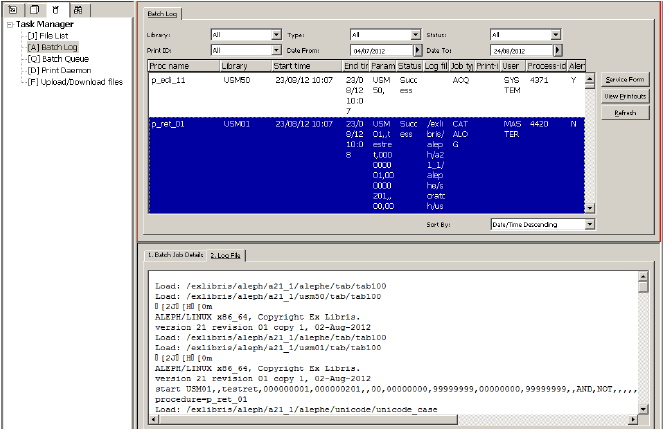Open the Date From calendar arrow

coord(418,50)
